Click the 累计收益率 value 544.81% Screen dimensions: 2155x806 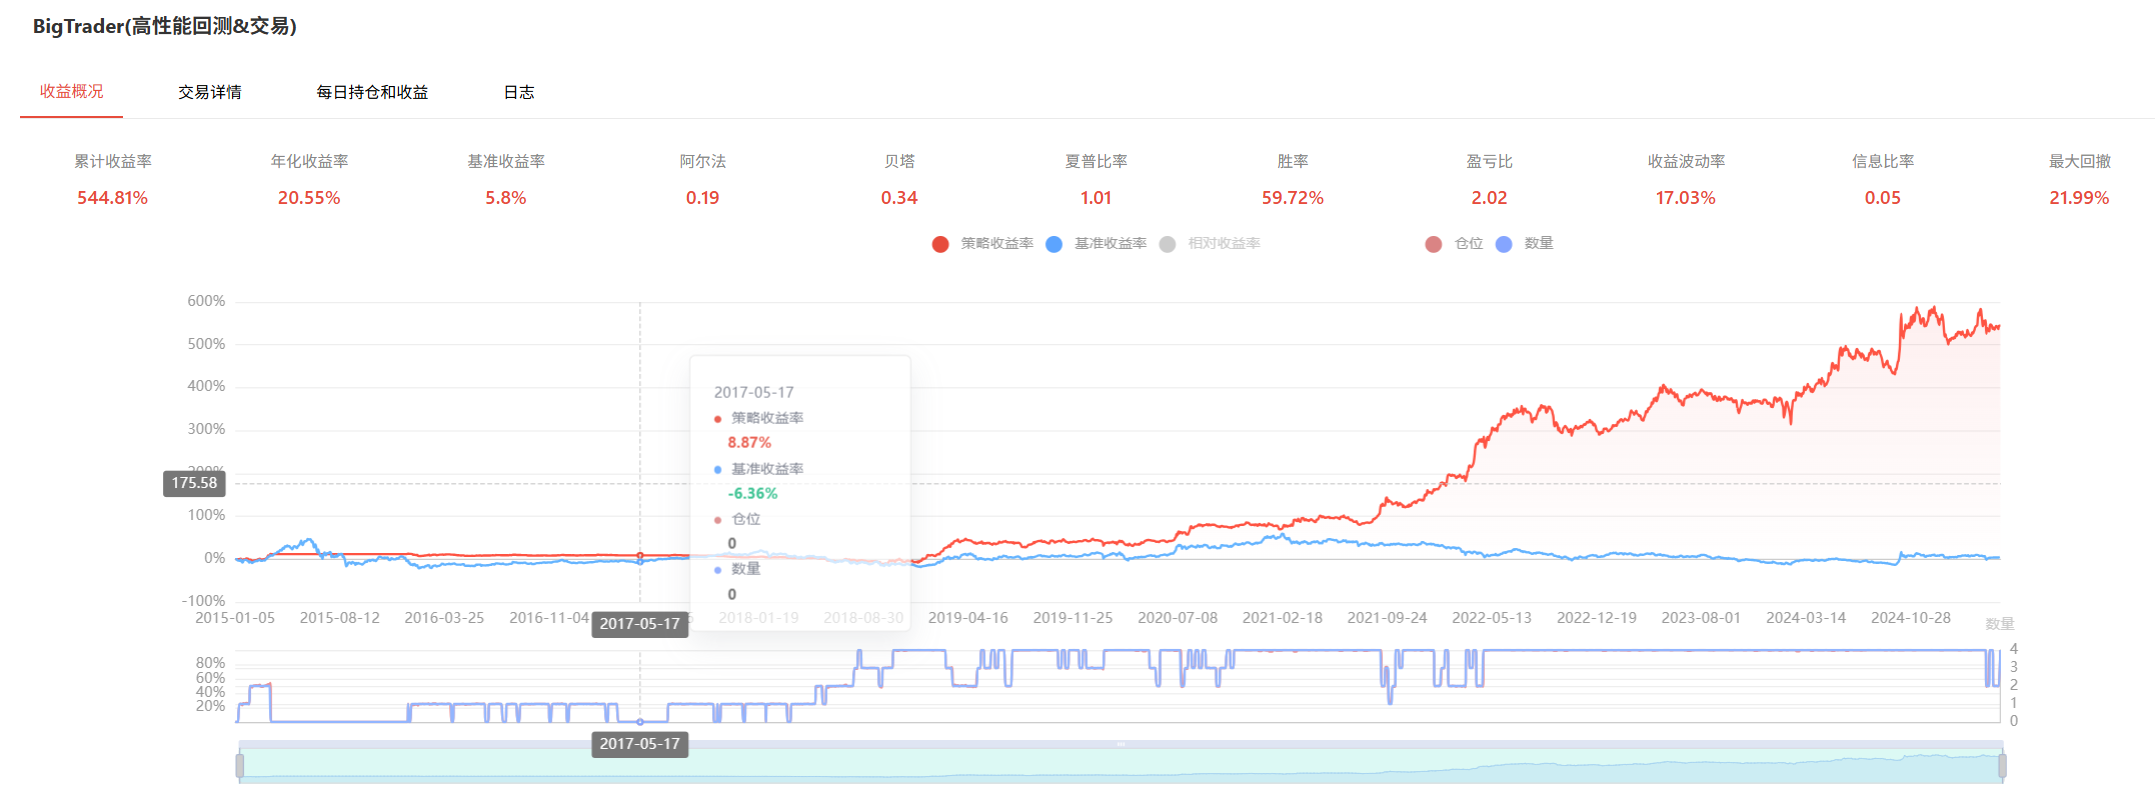[113, 198]
